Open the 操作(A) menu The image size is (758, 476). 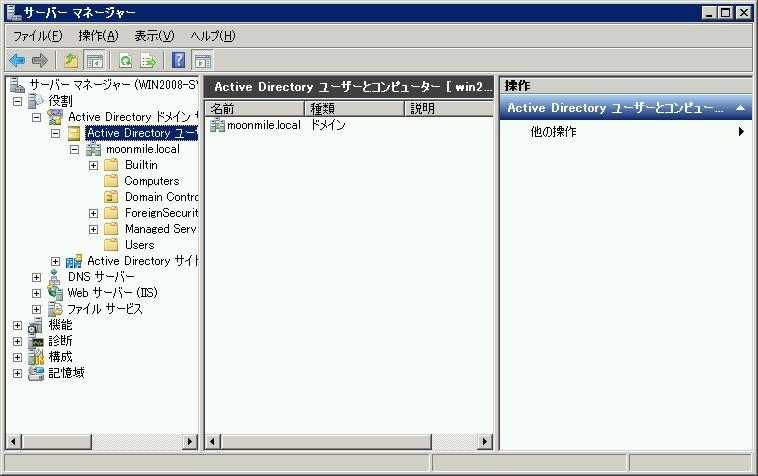point(98,36)
